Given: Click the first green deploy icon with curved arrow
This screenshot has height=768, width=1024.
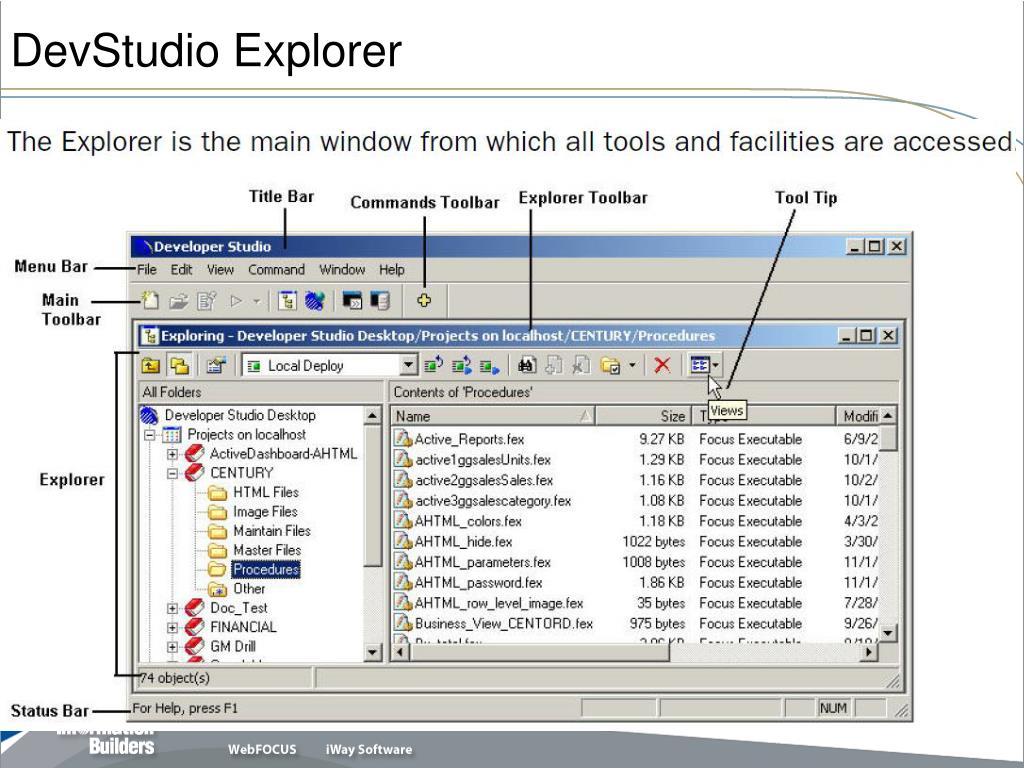Looking at the screenshot, I should point(434,365).
